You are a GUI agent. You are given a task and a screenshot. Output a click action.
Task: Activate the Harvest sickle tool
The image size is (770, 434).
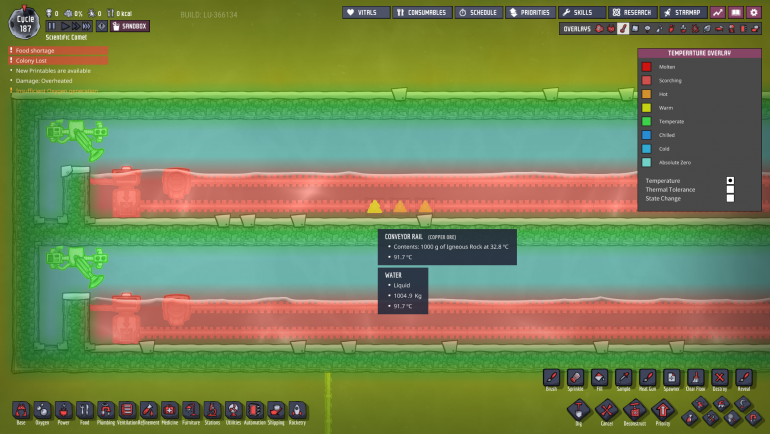click(742, 404)
